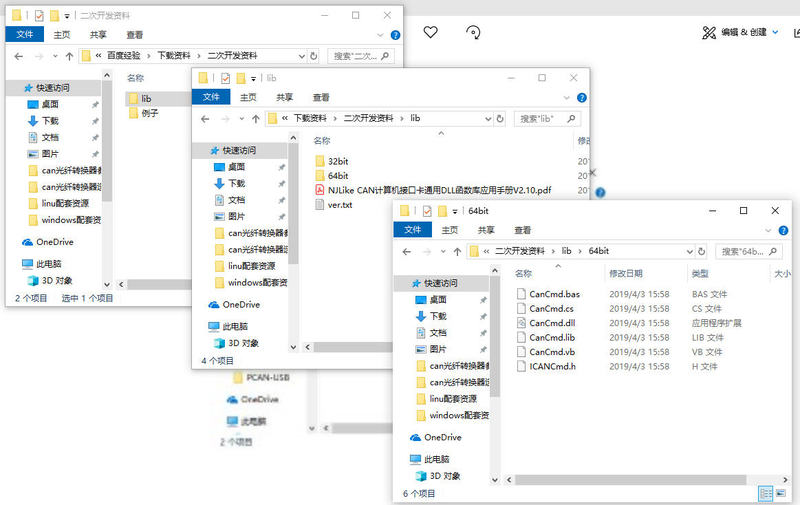This screenshot has height=505, width=800.
Task: Click help icon in the 64bit window
Action: point(783,231)
